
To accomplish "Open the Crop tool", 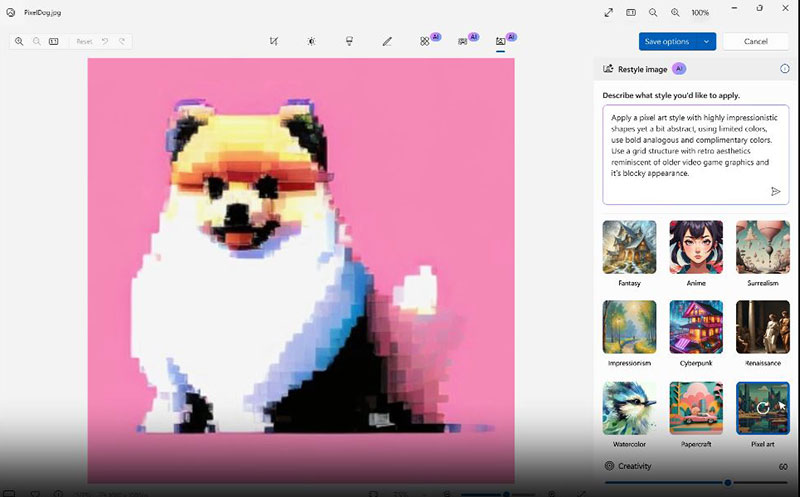I will (x=274, y=41).
